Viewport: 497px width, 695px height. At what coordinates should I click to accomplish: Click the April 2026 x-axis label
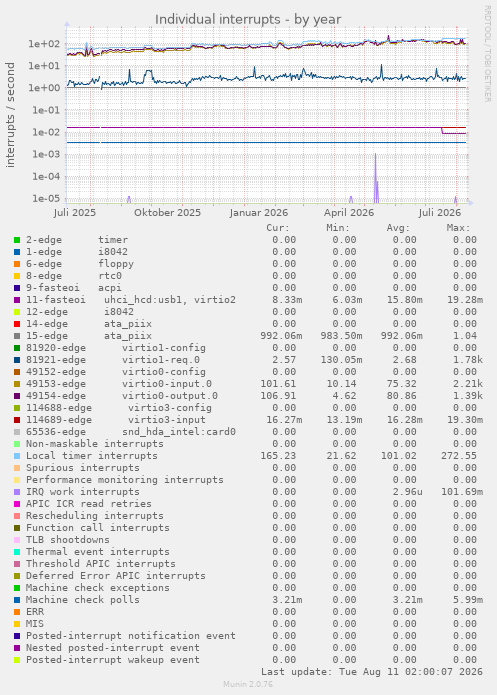point(349,213)
